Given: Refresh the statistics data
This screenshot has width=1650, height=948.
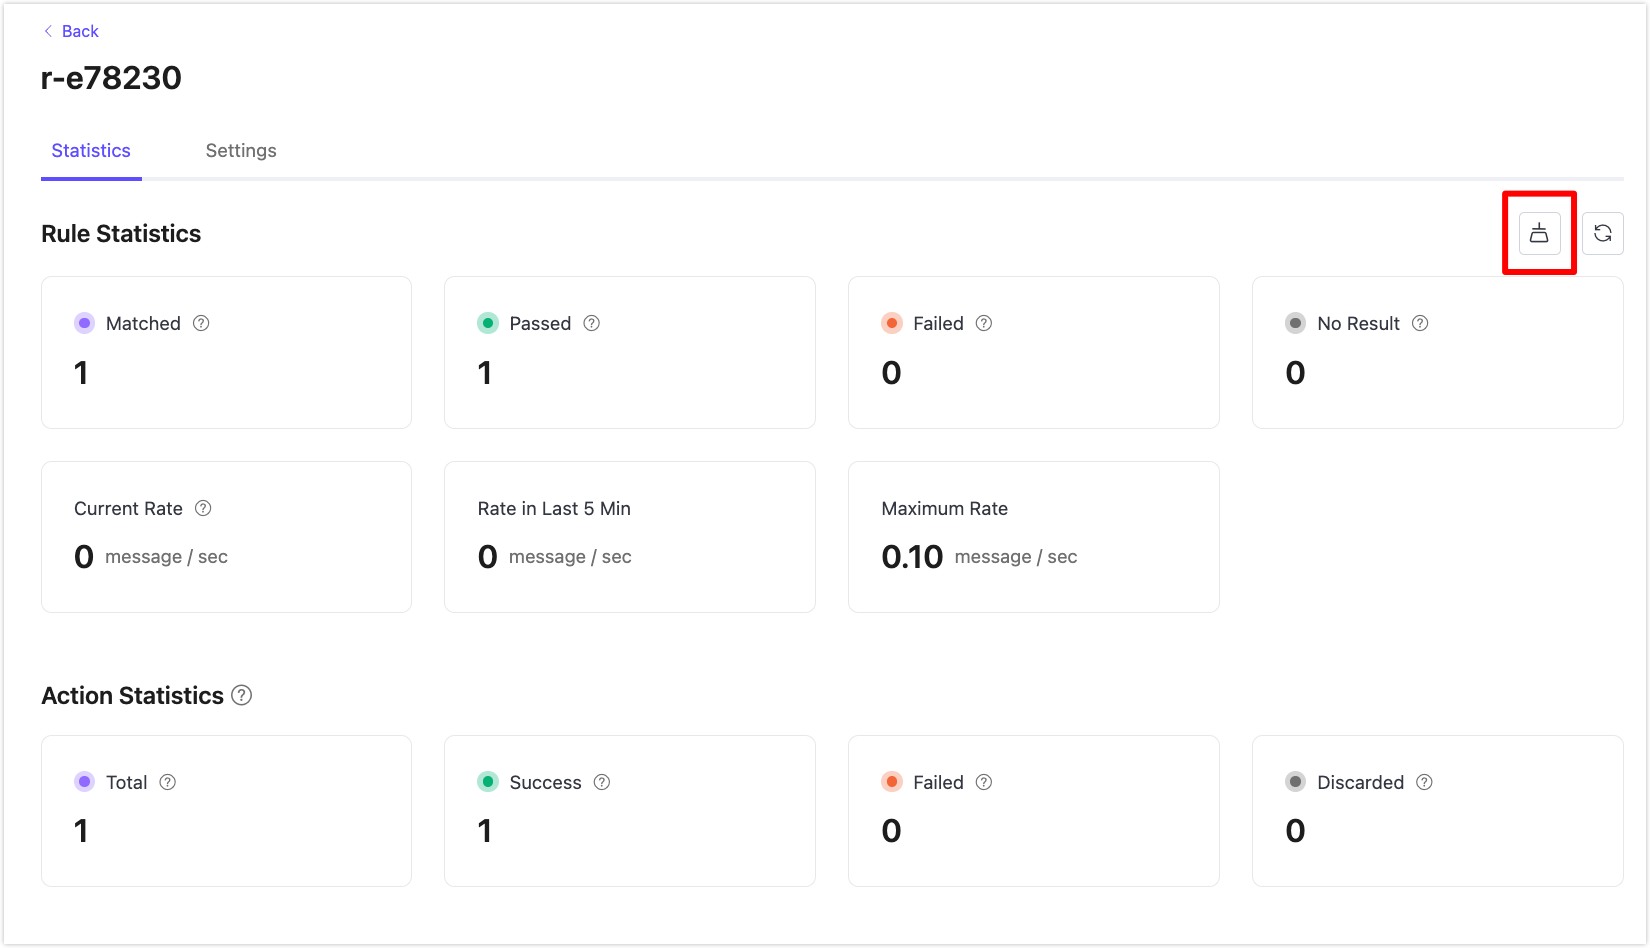Looking at the screenshot, I should pos(1602,233).
